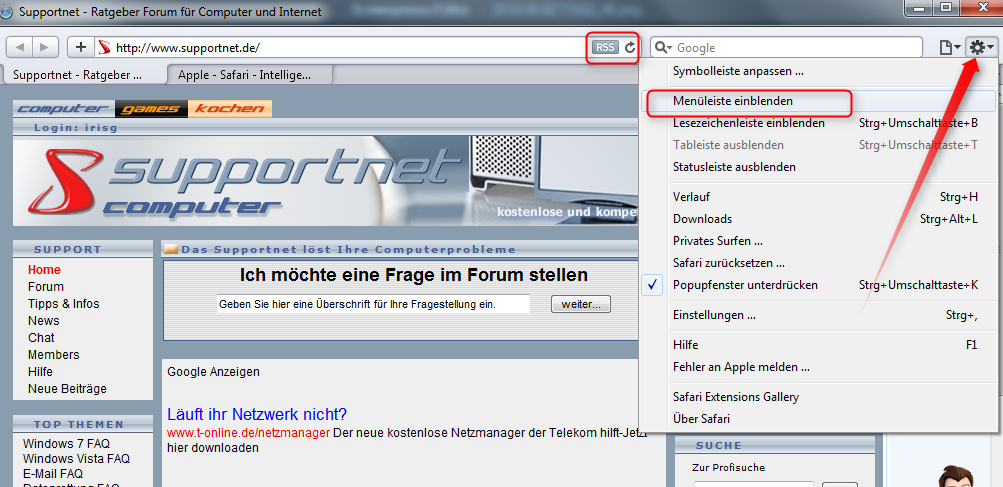1003x487 pixels.
Task: Click the Supportnet favicon in address bar
Action: (x=104, y=47)
